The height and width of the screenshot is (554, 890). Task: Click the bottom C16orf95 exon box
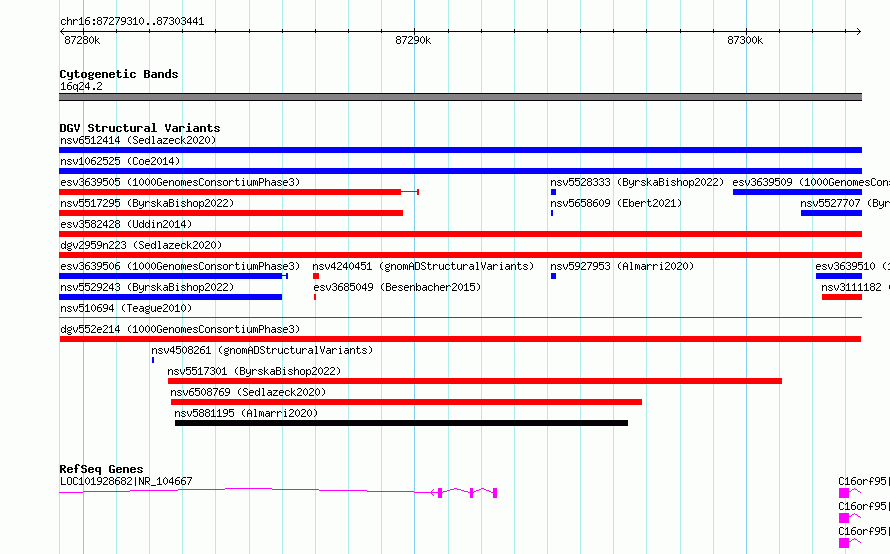[x=844, y=543]
